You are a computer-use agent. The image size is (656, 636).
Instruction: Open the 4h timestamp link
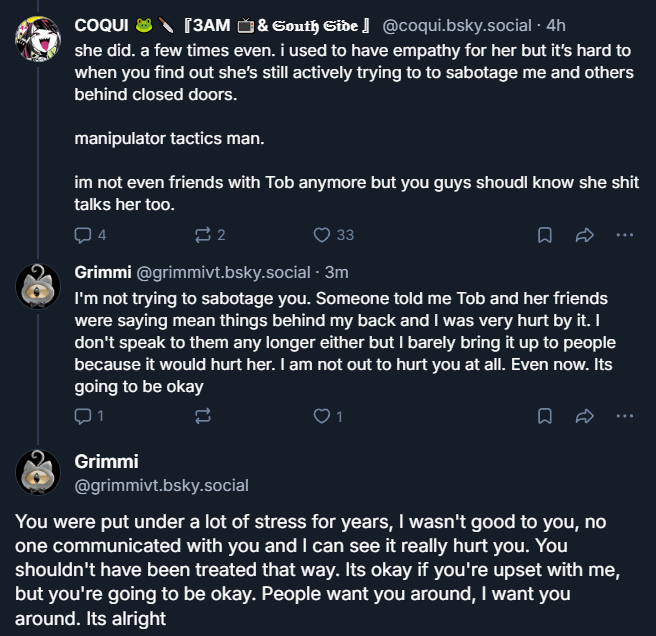point(556,24)
